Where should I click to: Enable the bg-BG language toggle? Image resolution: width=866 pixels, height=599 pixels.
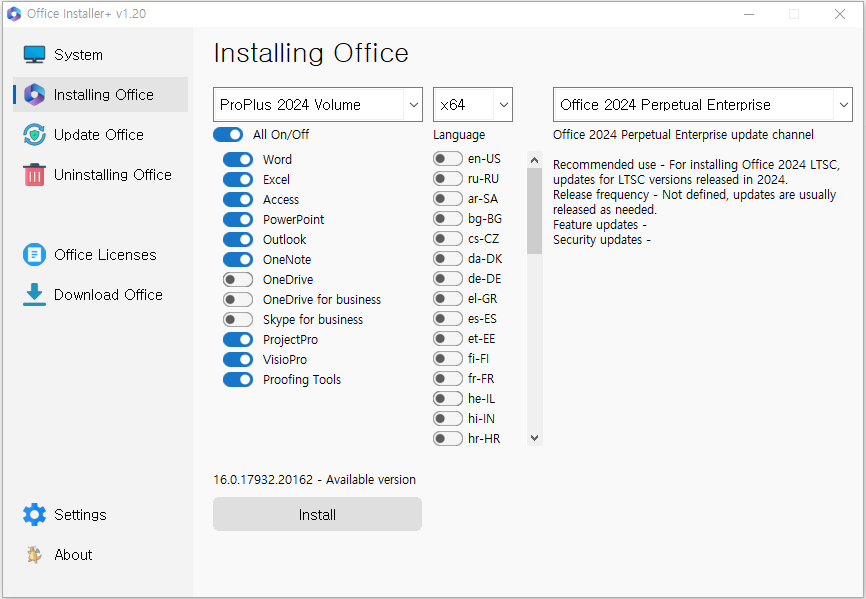click(x=448, y=219)
